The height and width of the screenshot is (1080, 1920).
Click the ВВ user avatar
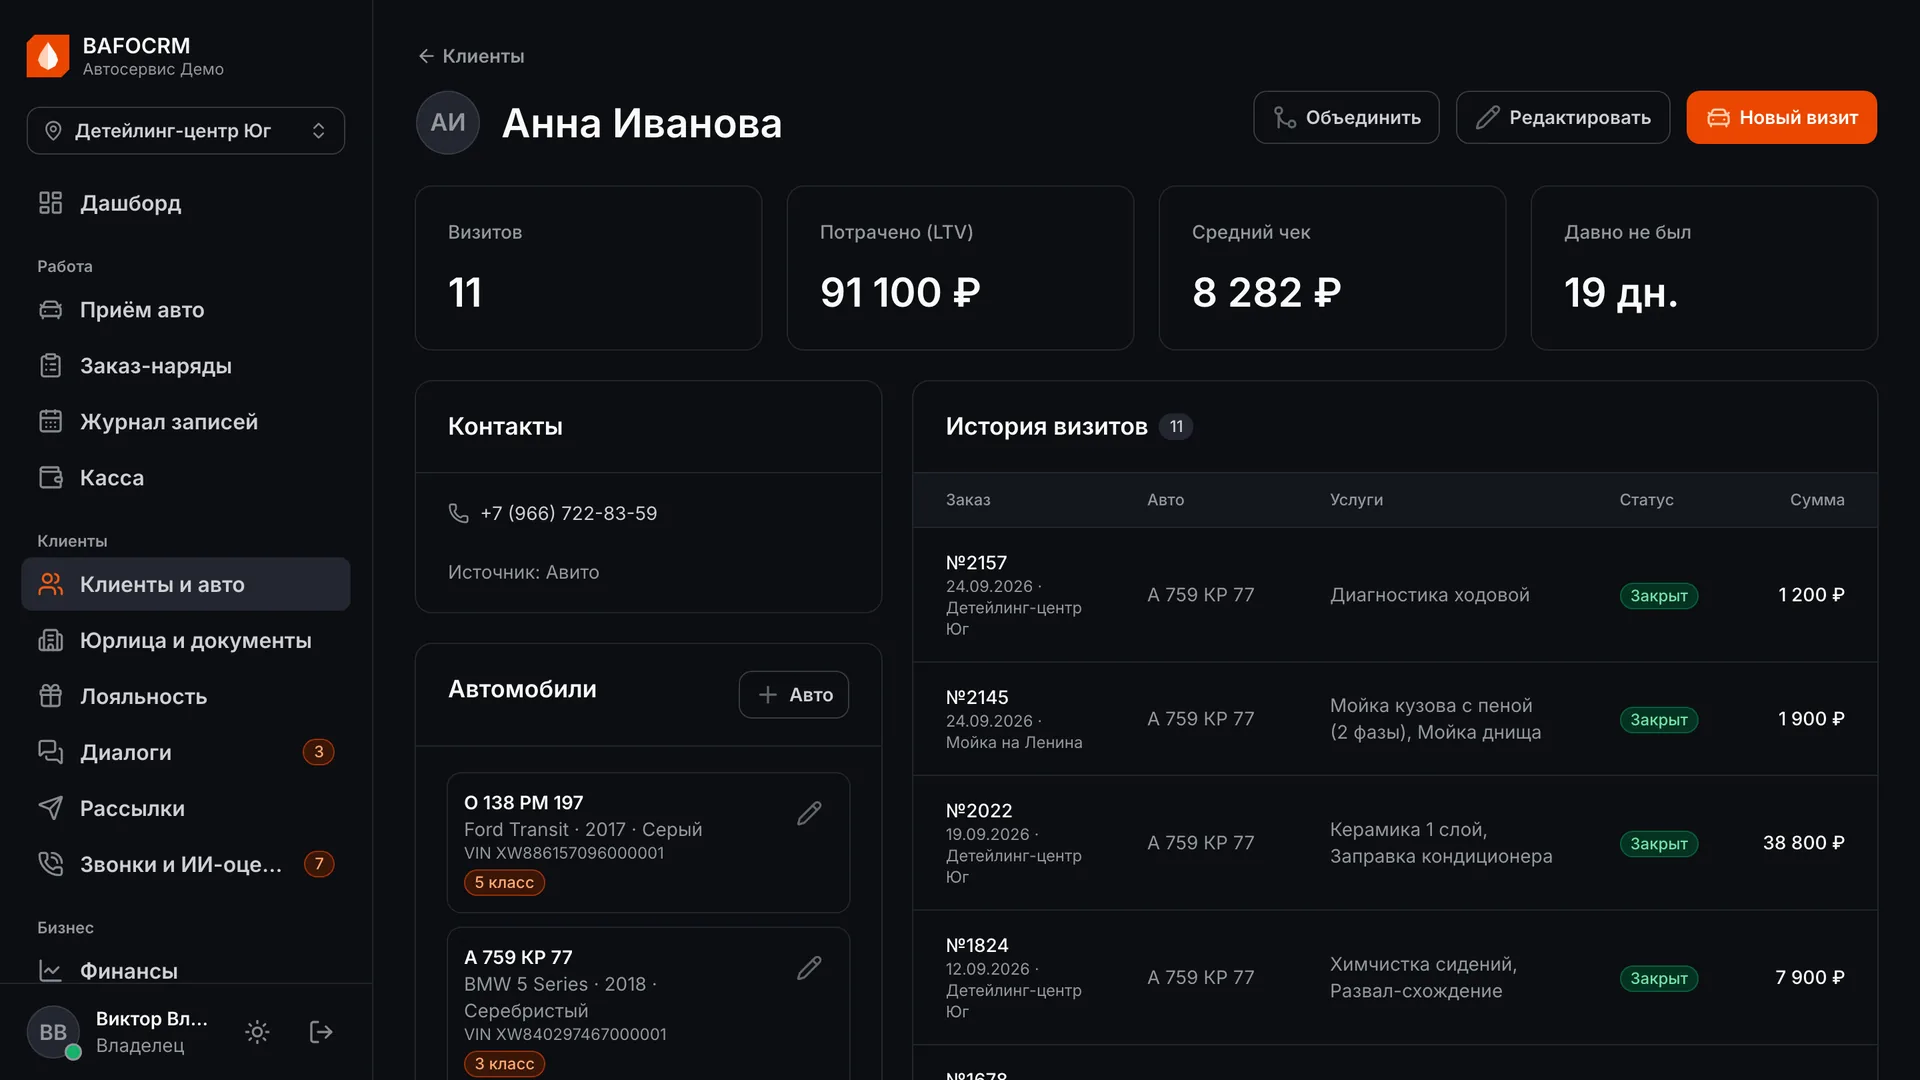click(53, 1032)
